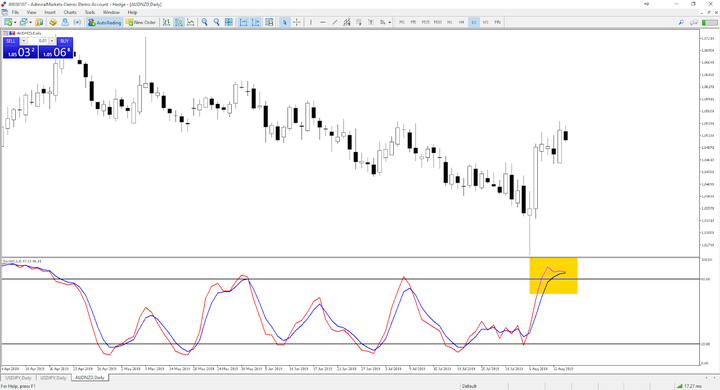Click the BUY button on trading panel
This screenshot has width=720, height=390.
point(64,41)
